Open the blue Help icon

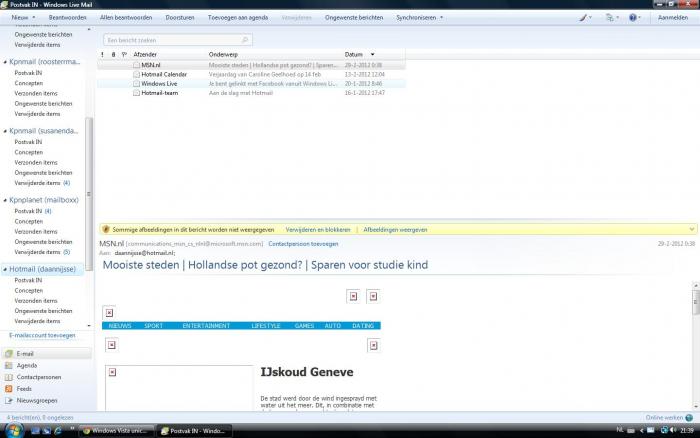tap(633, 18)
